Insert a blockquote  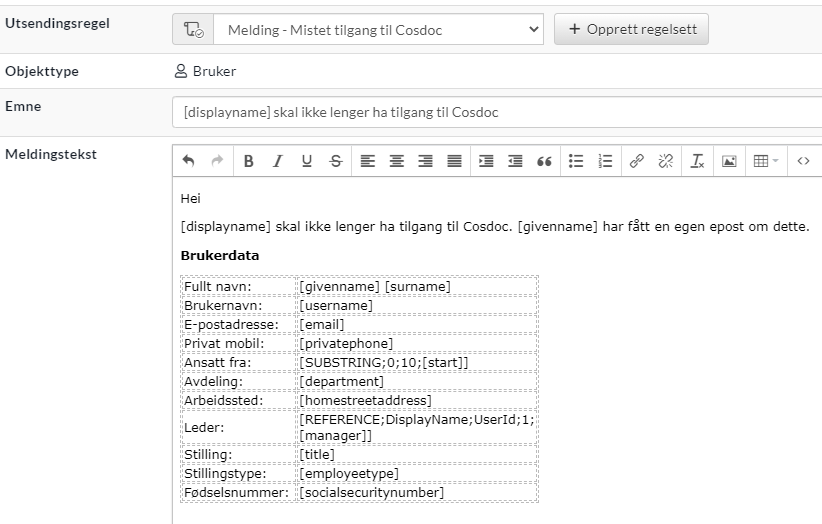(544, 161)
